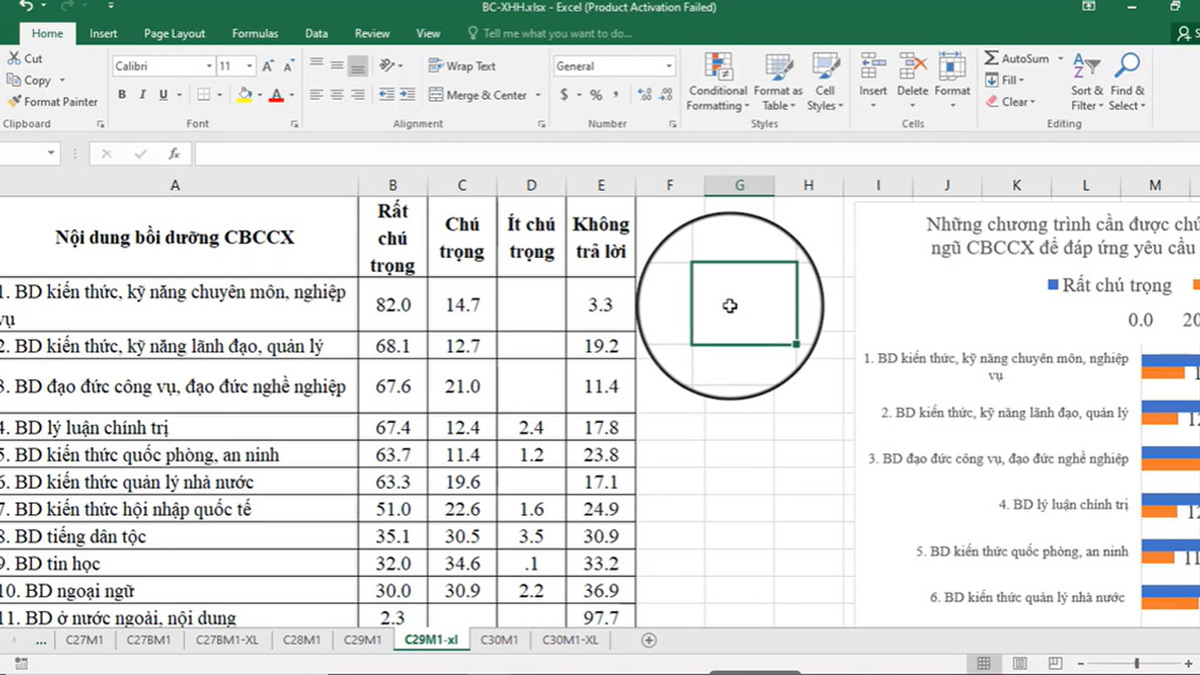This screenshot has width=1200, height=675.
Task: Toggle center alignment
Action: 338,93
